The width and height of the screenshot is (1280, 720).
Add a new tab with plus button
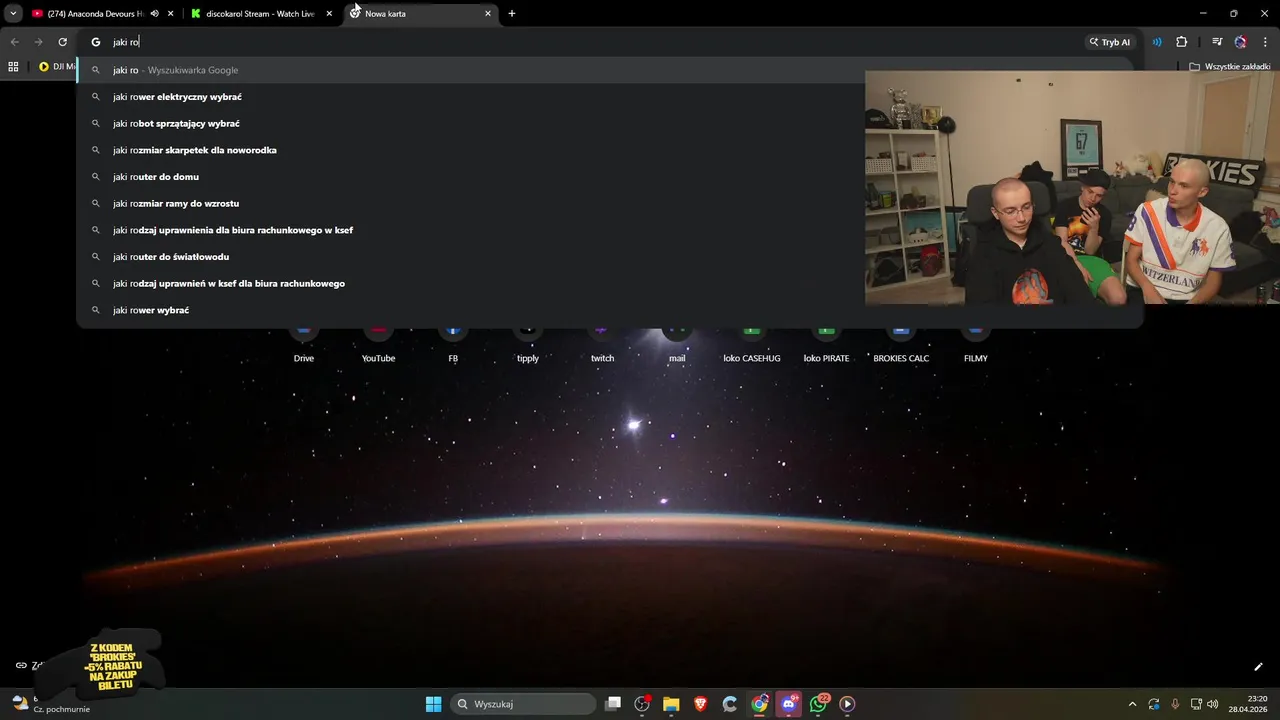click(x=512, y=14)
